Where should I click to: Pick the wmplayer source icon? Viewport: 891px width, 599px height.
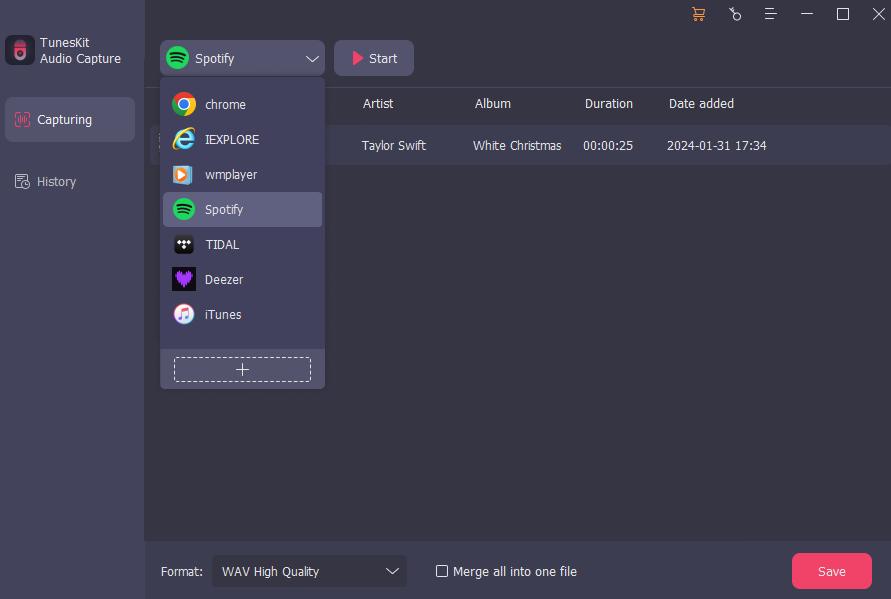(184, 174)
